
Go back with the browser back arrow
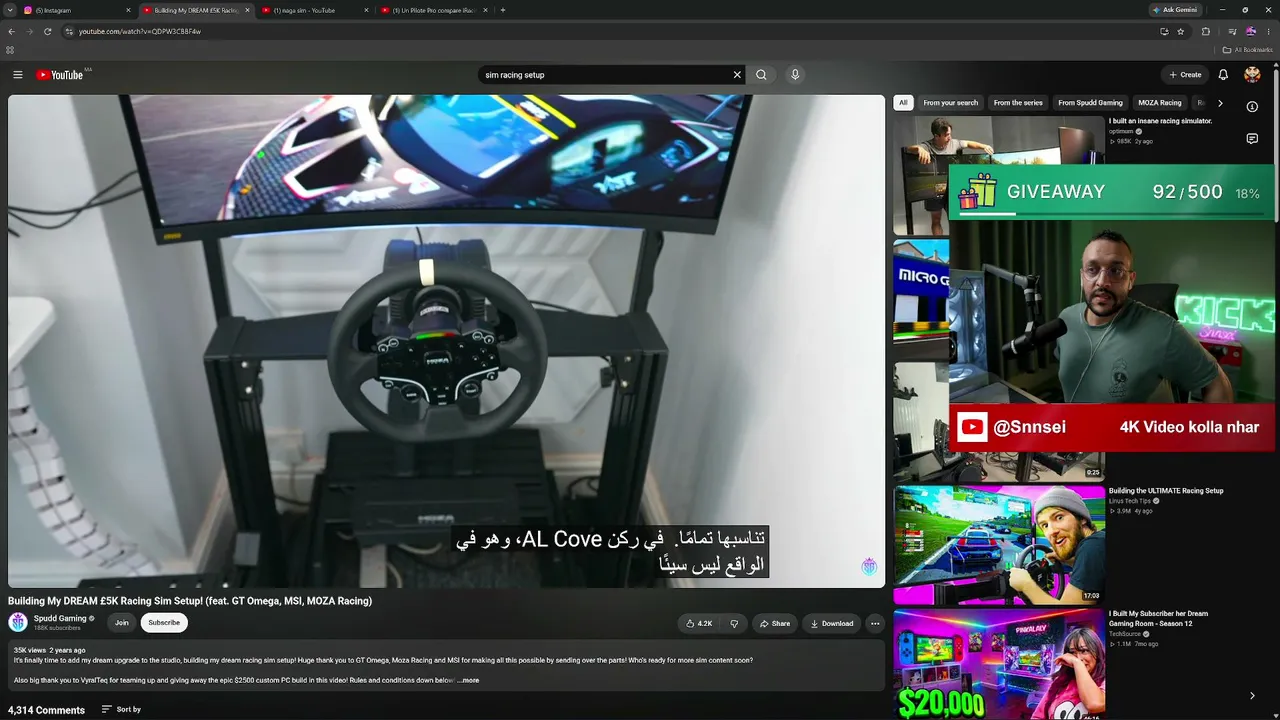tap(11, 31)
